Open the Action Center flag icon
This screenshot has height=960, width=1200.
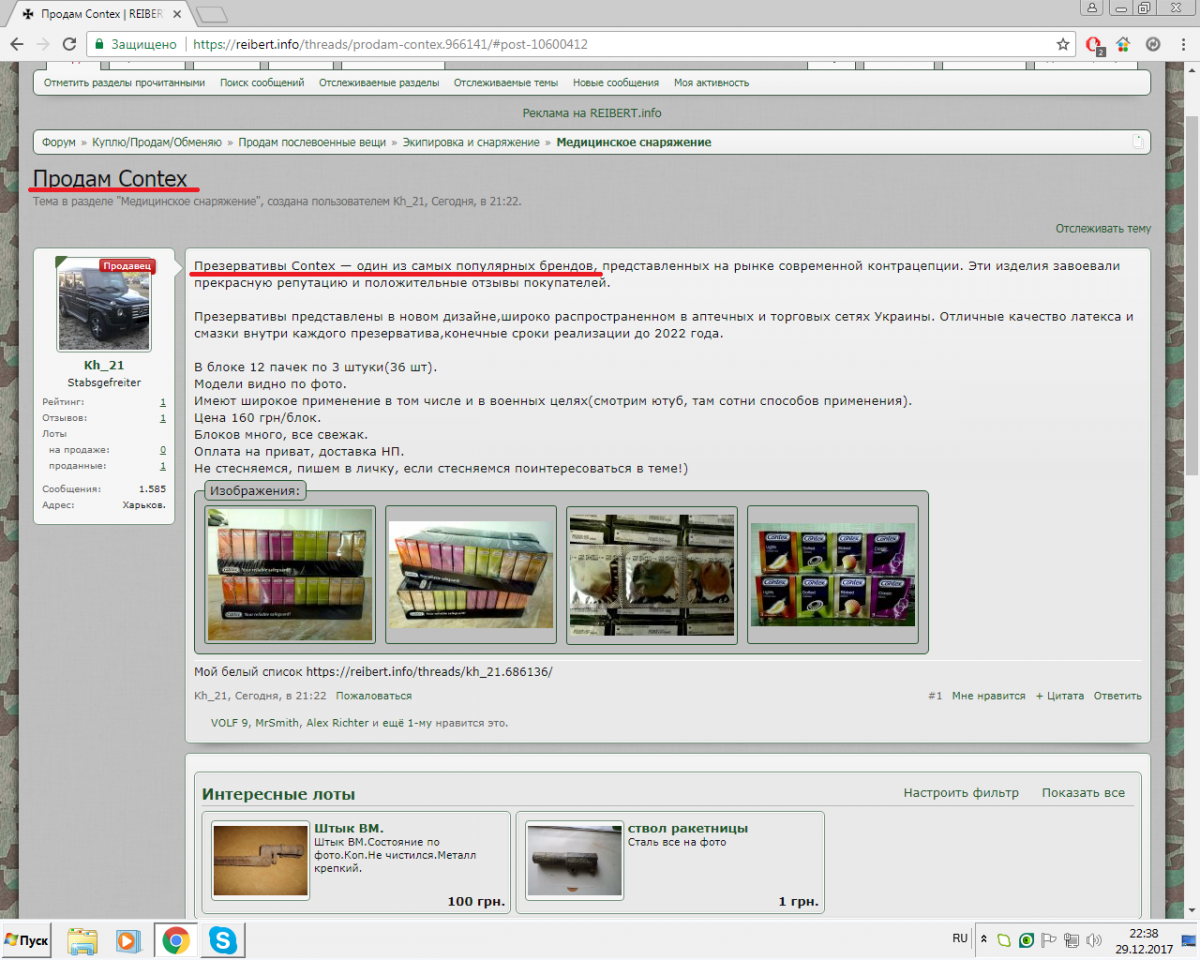coord(1049,940)
